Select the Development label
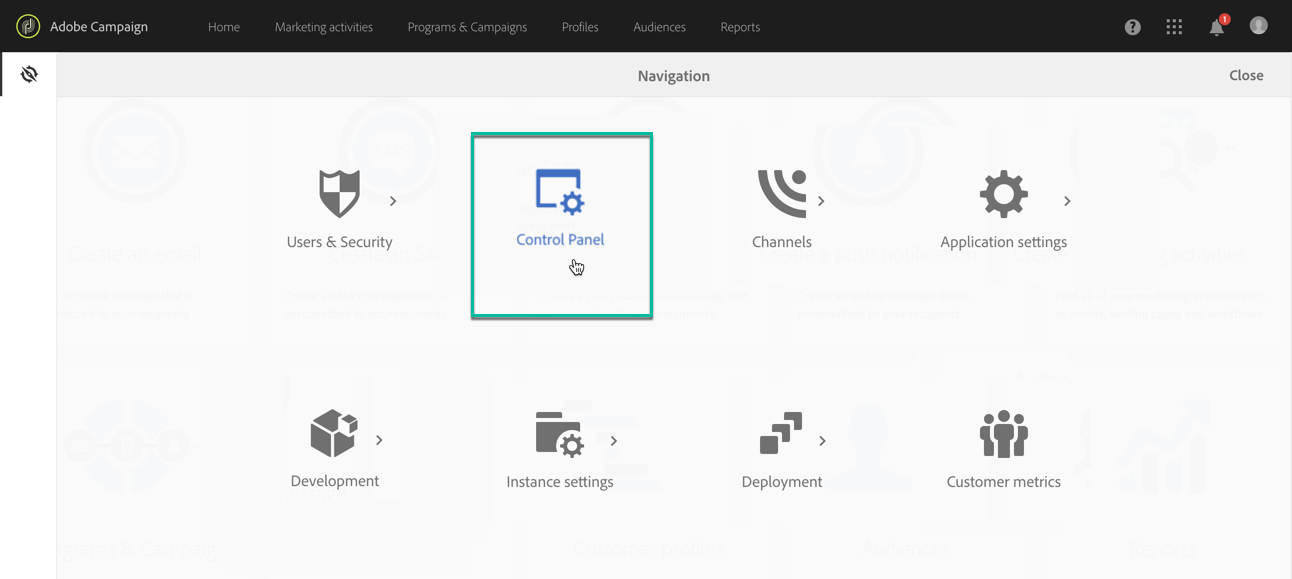 [x=334, y=481]
